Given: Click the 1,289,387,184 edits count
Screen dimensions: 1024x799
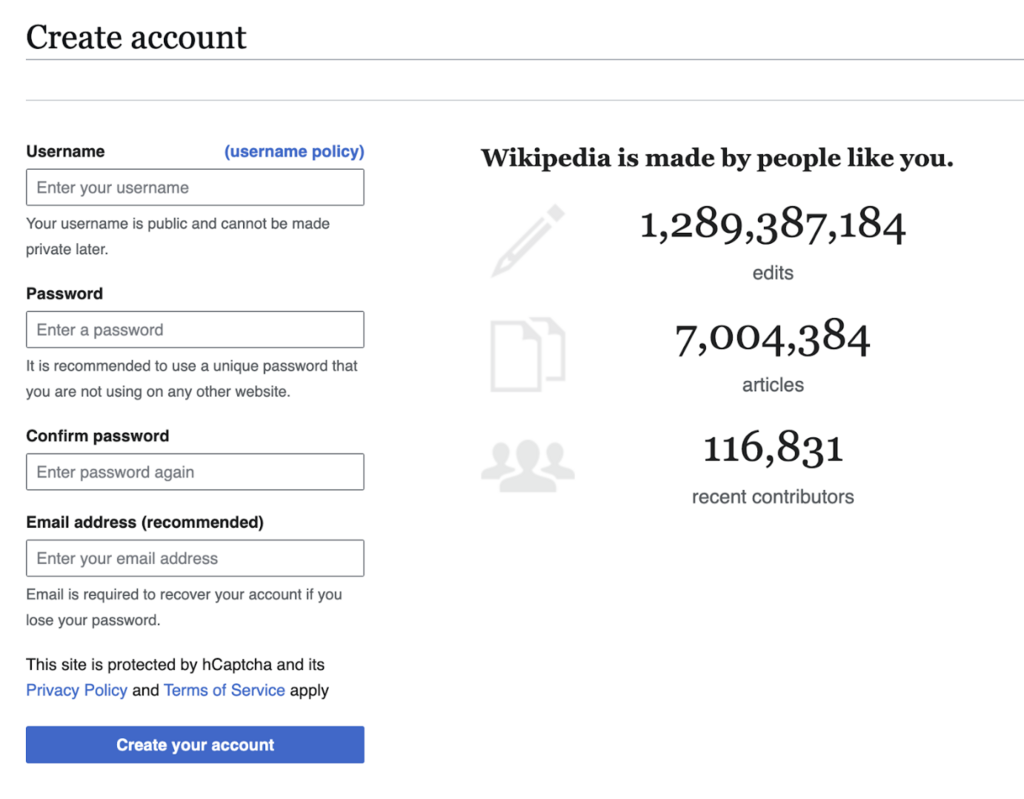Looking at the screenshot, I should [x=773, y=225].
